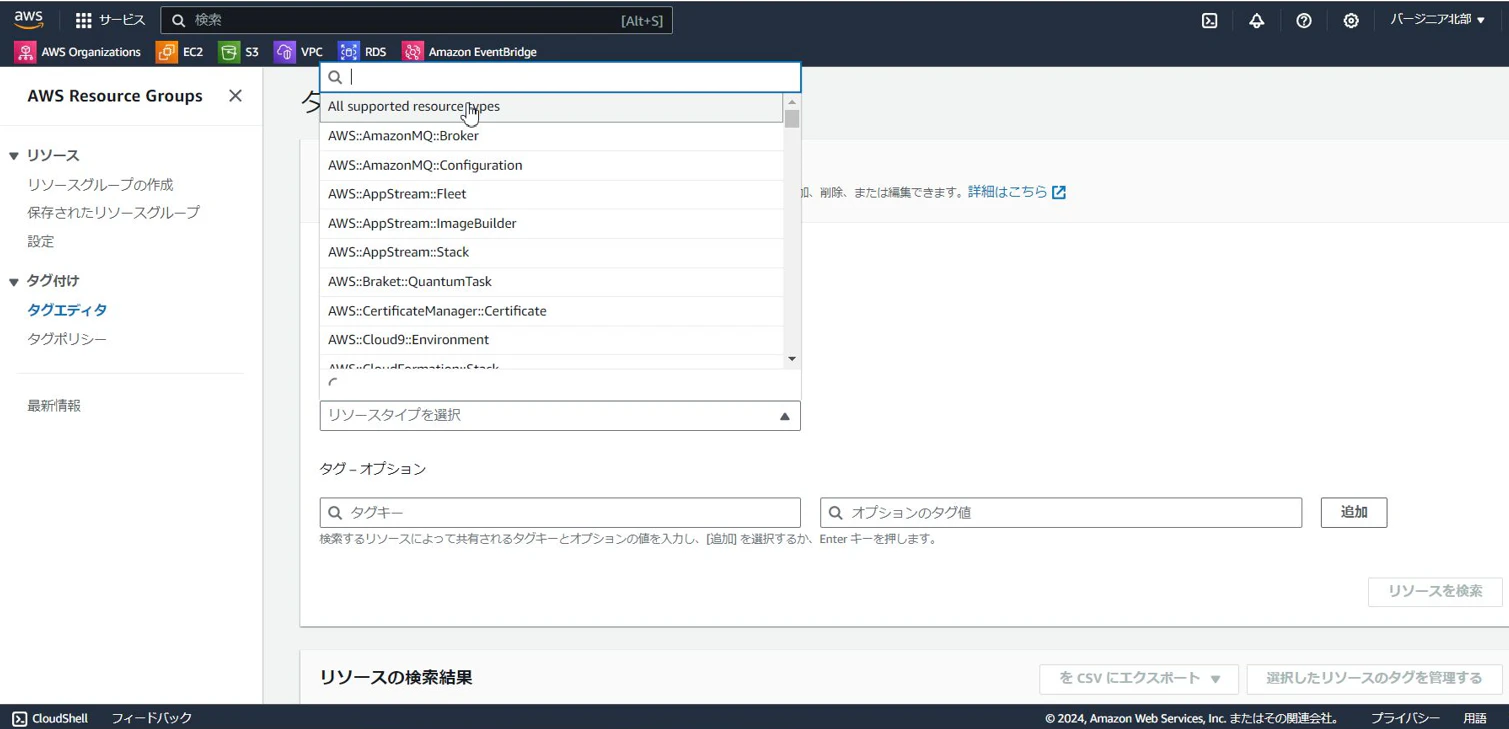Screen dimensions: 1509x729
Task: Open the help question mark icon
Action: (x=1304, y=20)
